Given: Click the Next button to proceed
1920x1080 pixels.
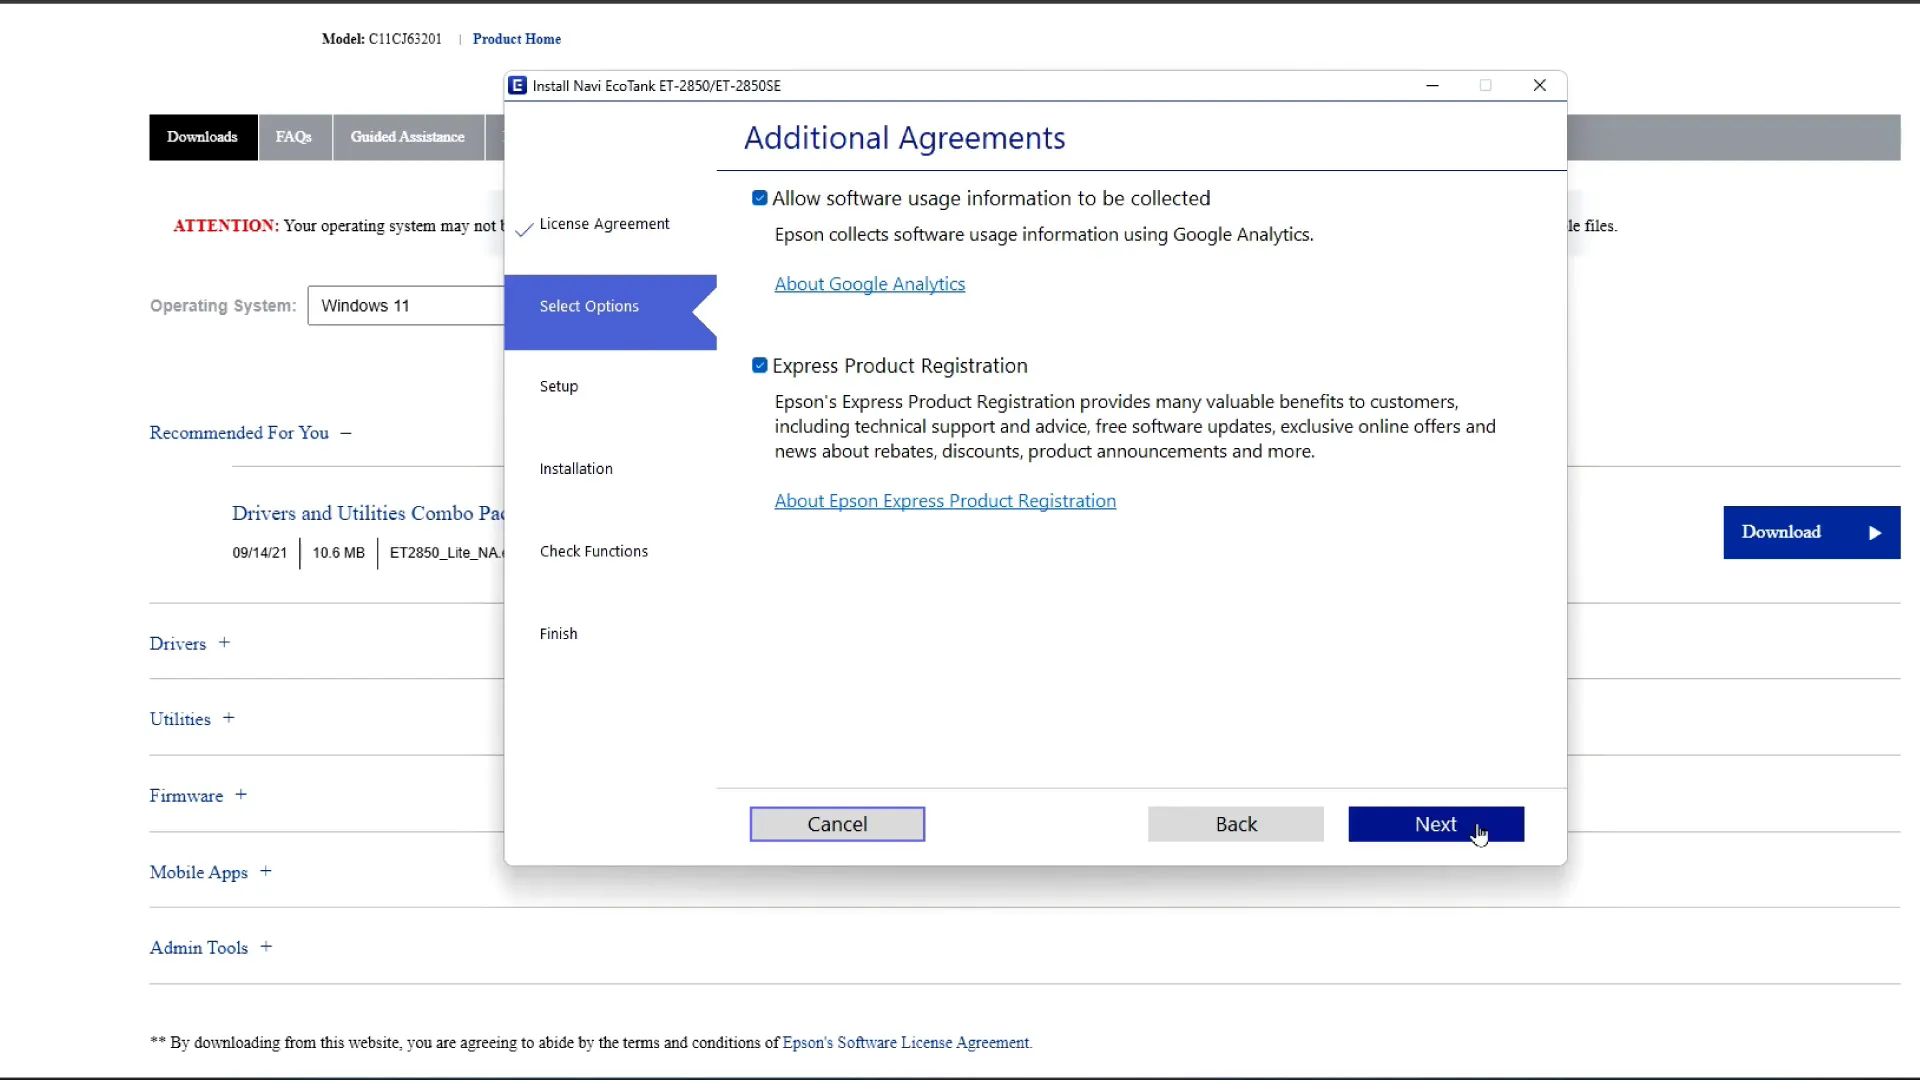Looking at the screenshot, I should [1436, 824].
